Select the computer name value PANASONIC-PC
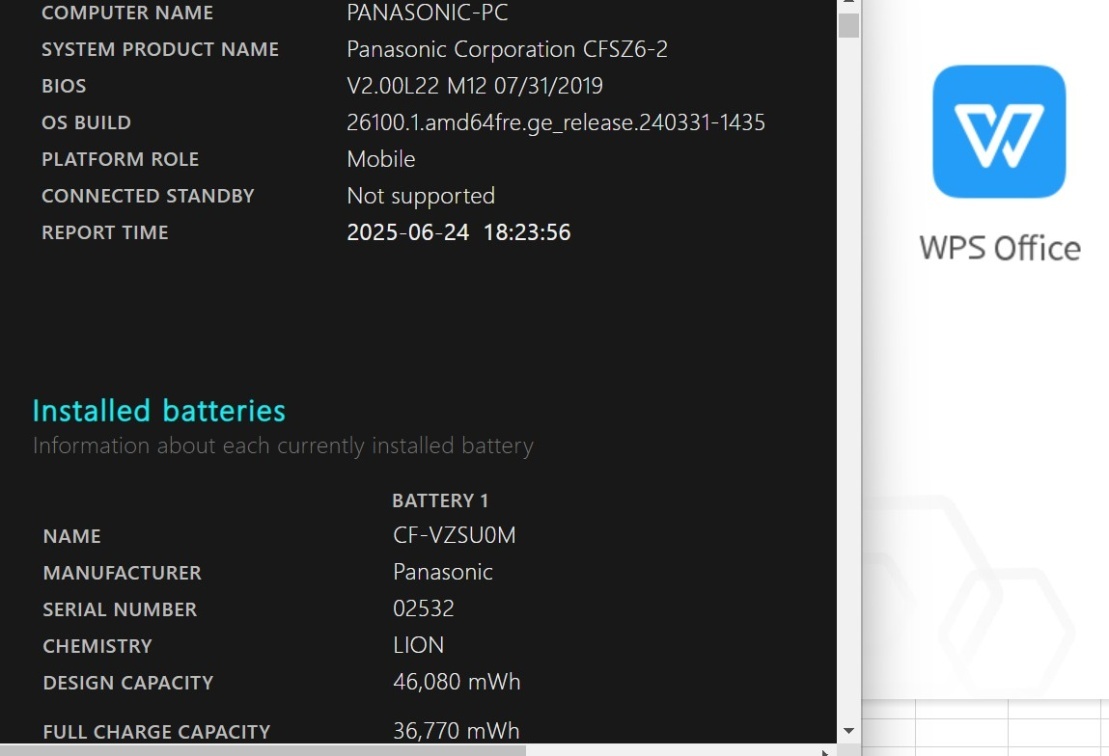This screenshot has height=756, width=1109. (427, 12)
